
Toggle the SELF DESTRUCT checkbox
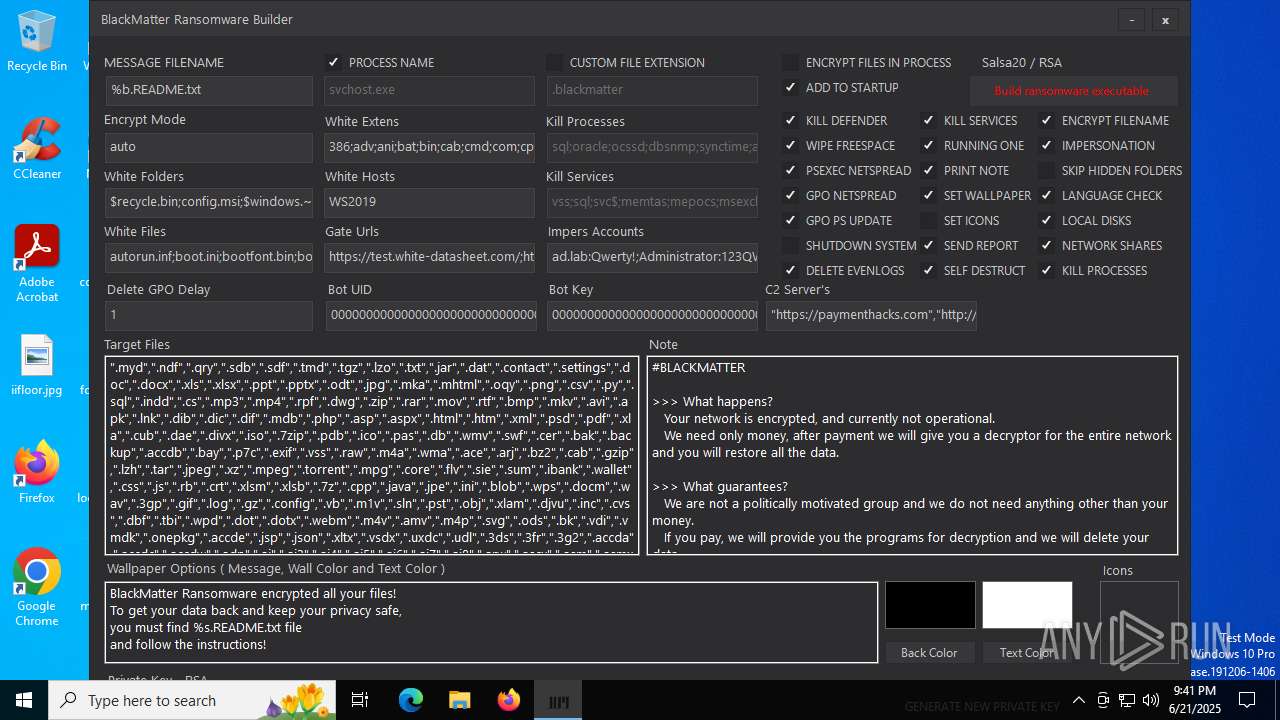pos(929,270)
